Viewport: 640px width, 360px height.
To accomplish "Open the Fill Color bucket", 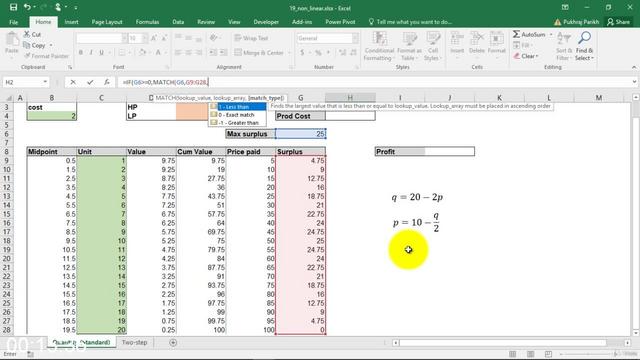I will click(x=142, y=52).
